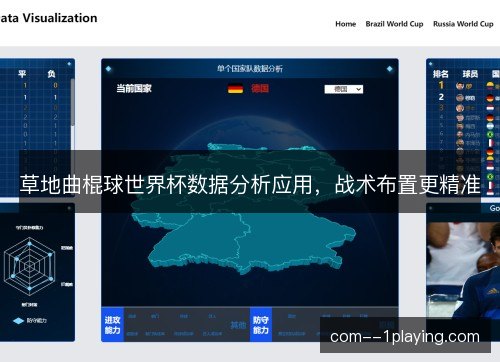
Task: Toggle the 防守能力 radar legend item
Action: [30, 321]
